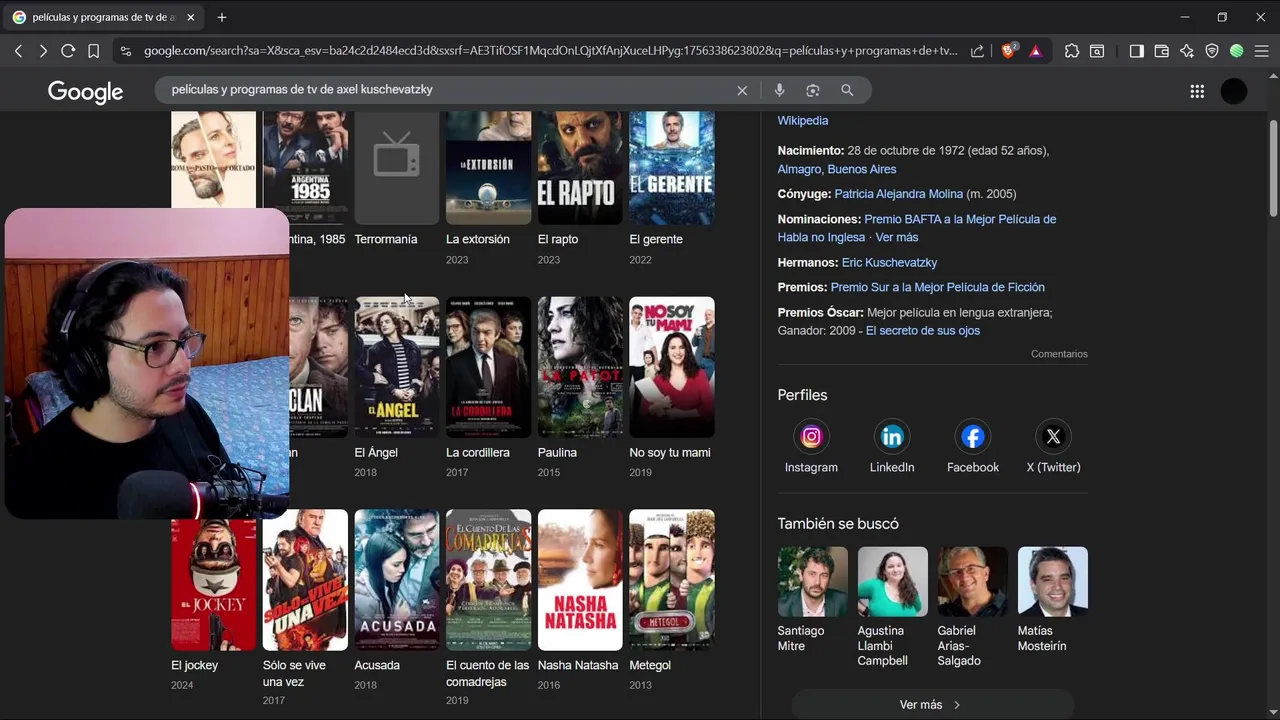
Task: Open El gerente movie poster
Action: point(672,167)
